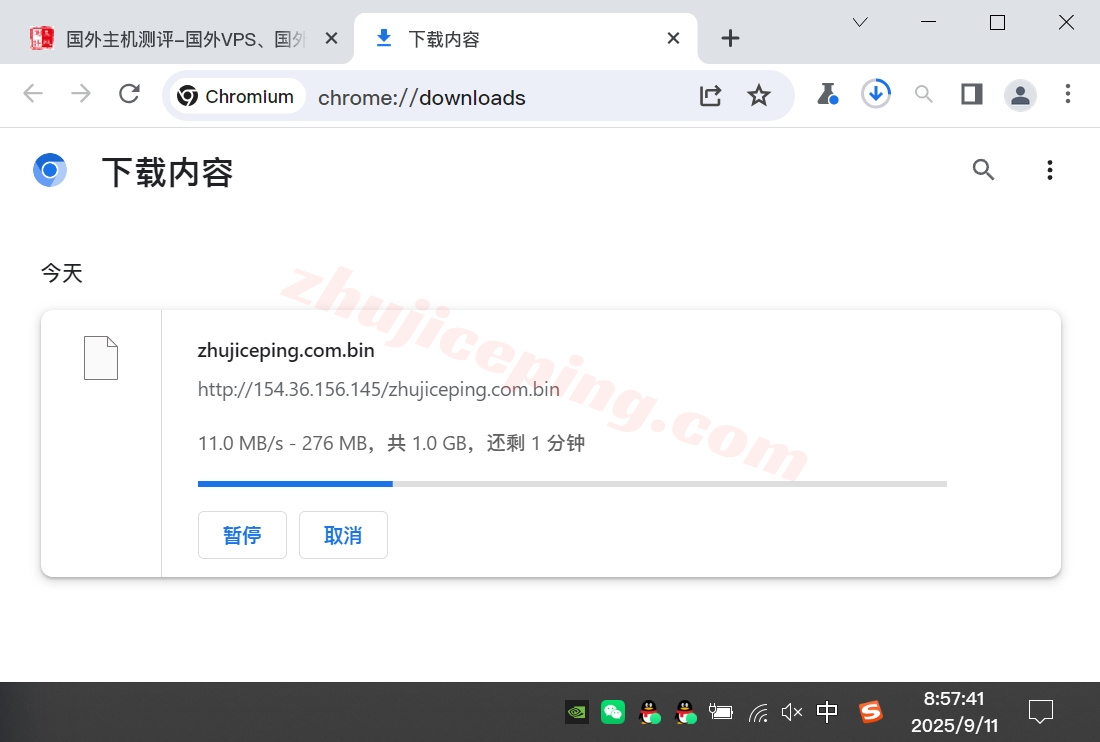The width and height of the screenshot is (1100, 742).
Task: Open the taskbar clock and date
Action: tap(954, 712)
